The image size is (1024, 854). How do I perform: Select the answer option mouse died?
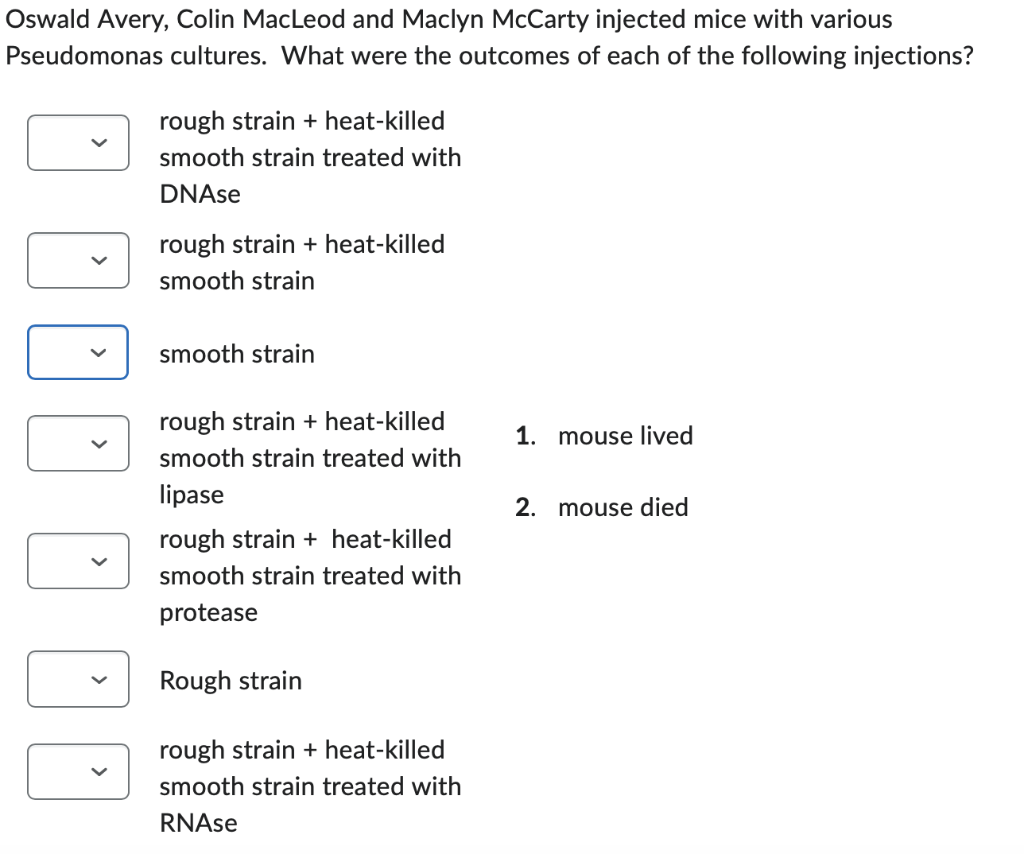click(623, 507)
